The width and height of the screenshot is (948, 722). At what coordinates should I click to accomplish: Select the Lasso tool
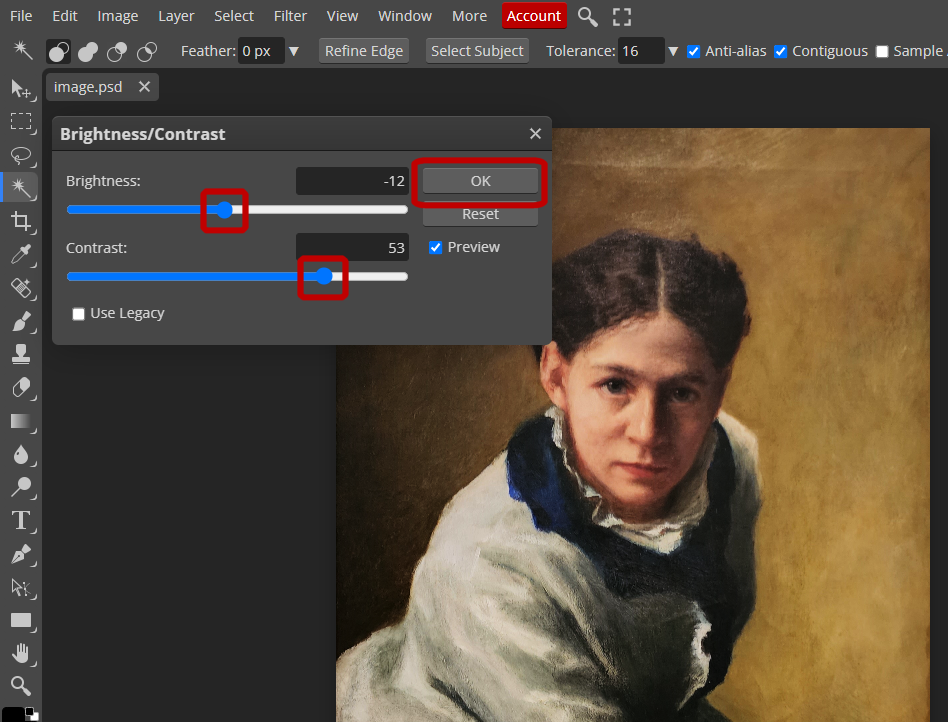coord(21,155)
